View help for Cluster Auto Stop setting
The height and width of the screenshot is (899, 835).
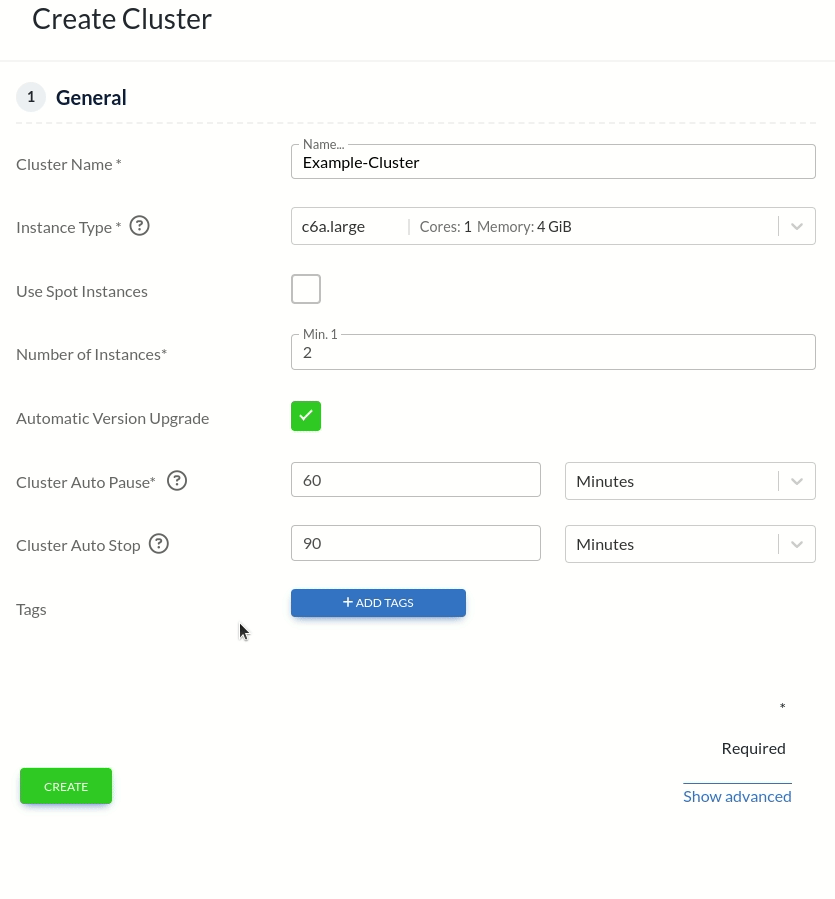click(158, 543)
